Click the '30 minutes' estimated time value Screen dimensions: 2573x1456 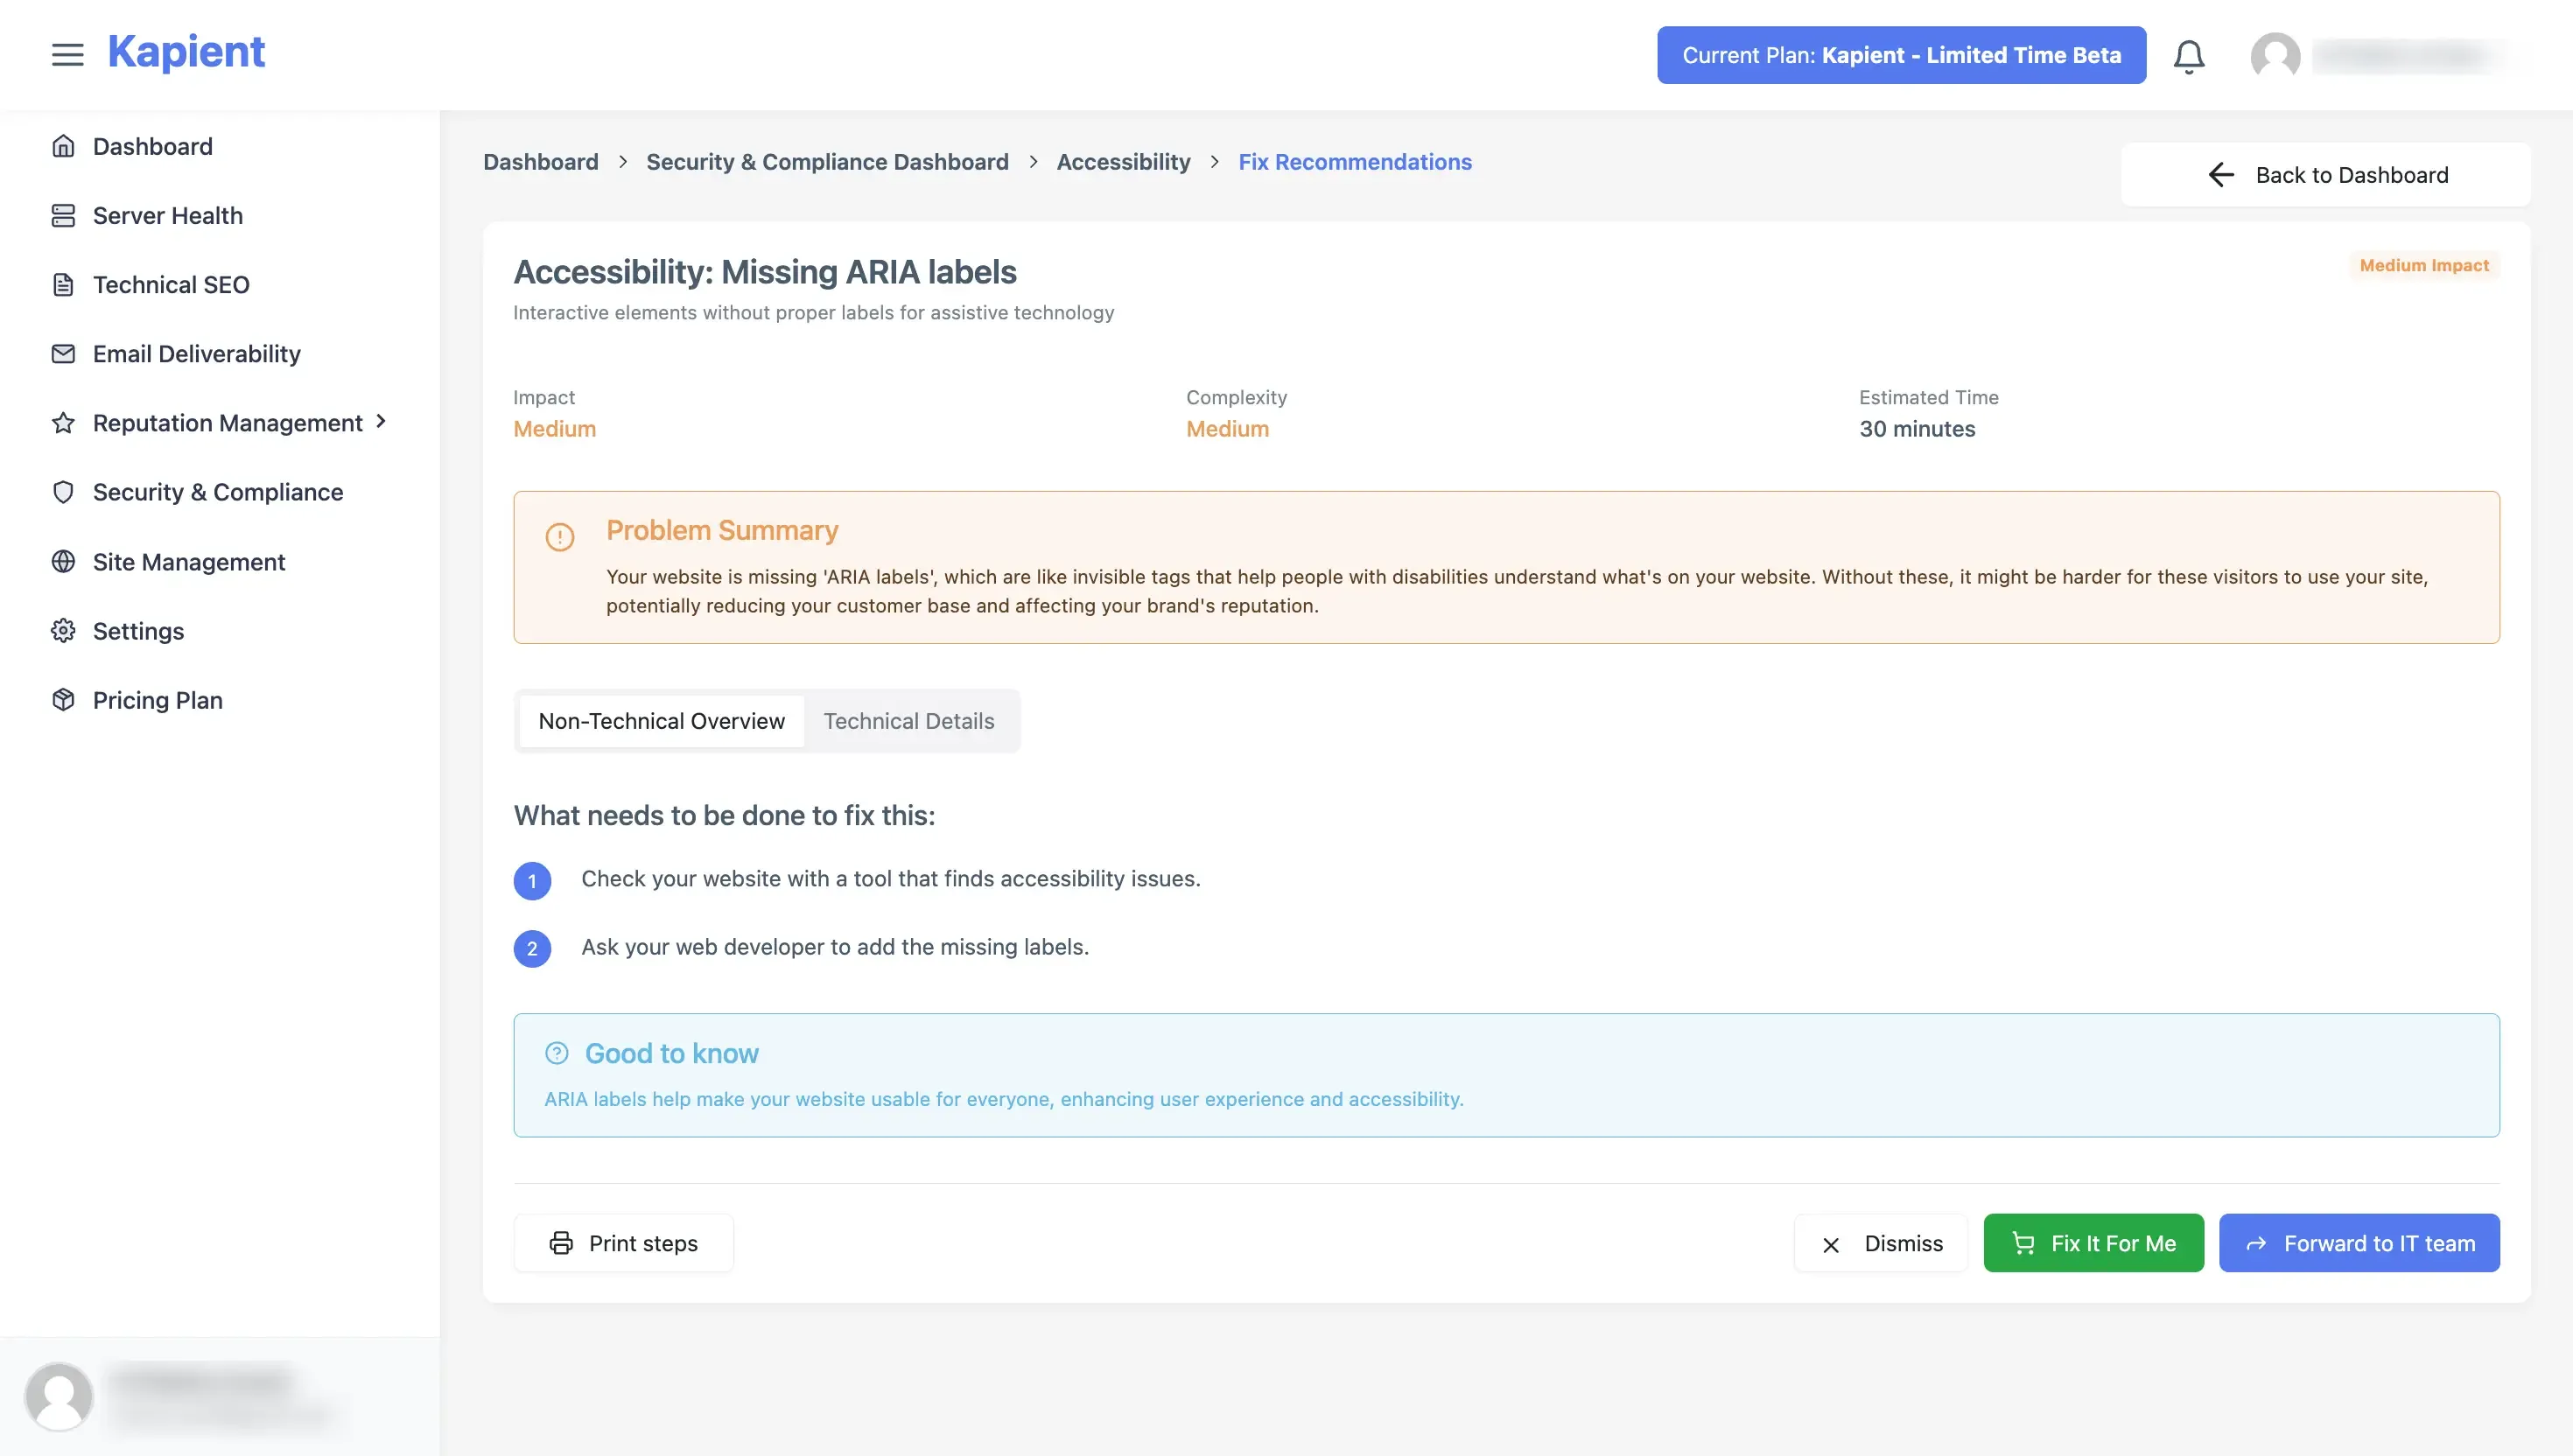tap(1916, 428)
